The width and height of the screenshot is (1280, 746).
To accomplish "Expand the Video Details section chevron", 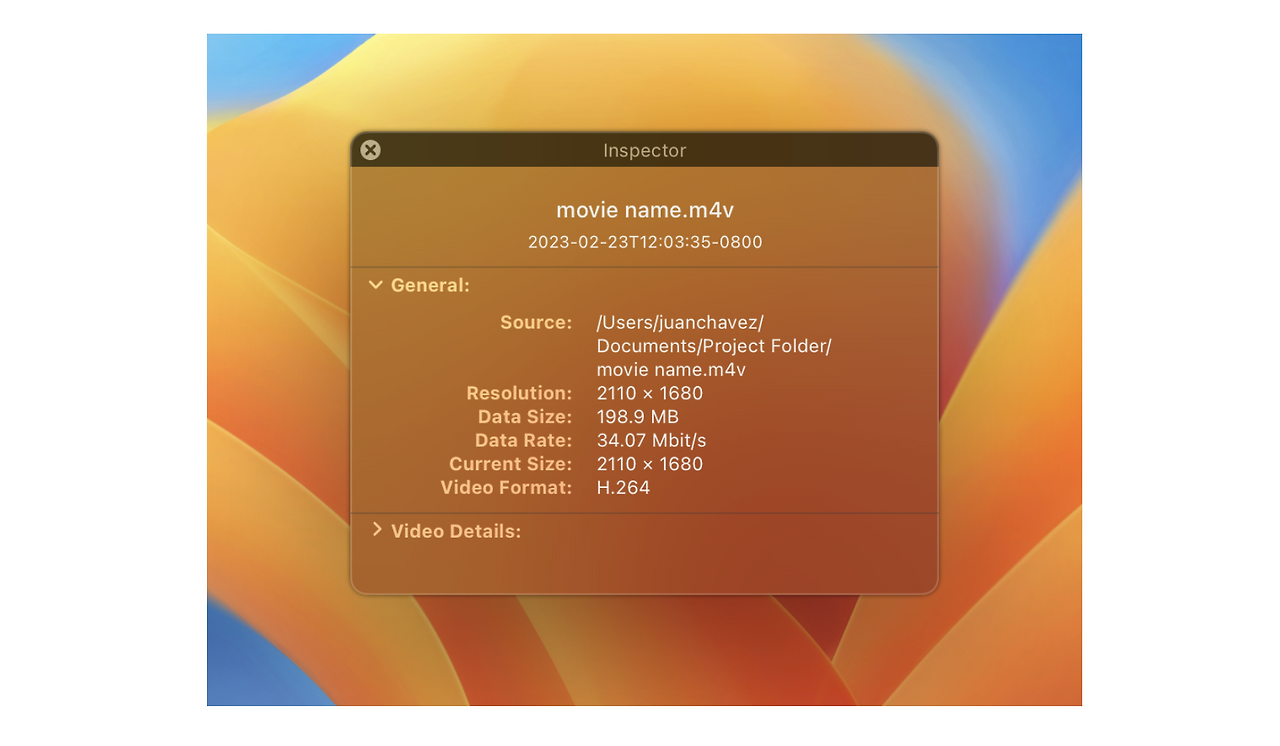I will pyautogui.click(x=377, y=530).
